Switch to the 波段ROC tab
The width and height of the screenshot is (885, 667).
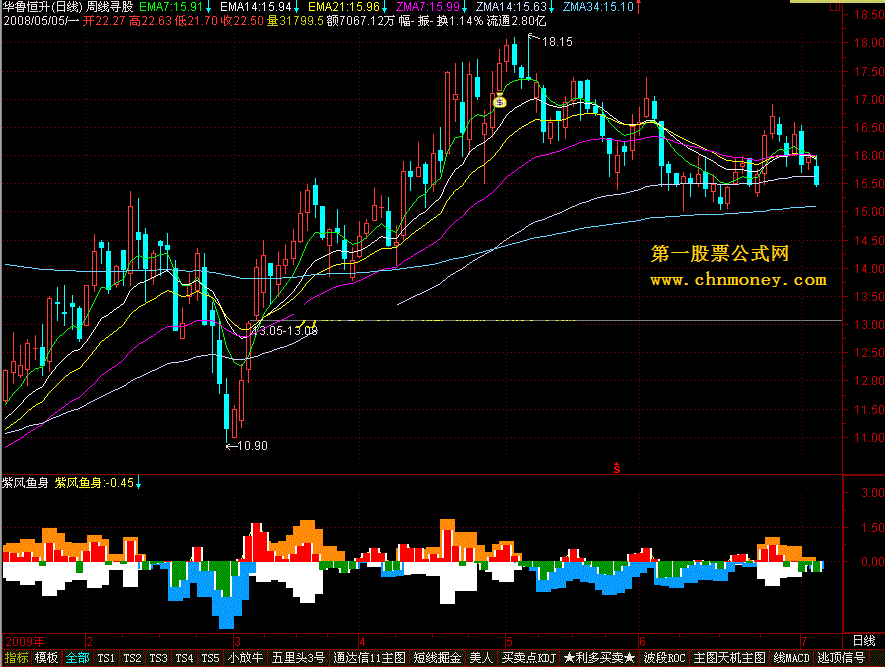665,658
